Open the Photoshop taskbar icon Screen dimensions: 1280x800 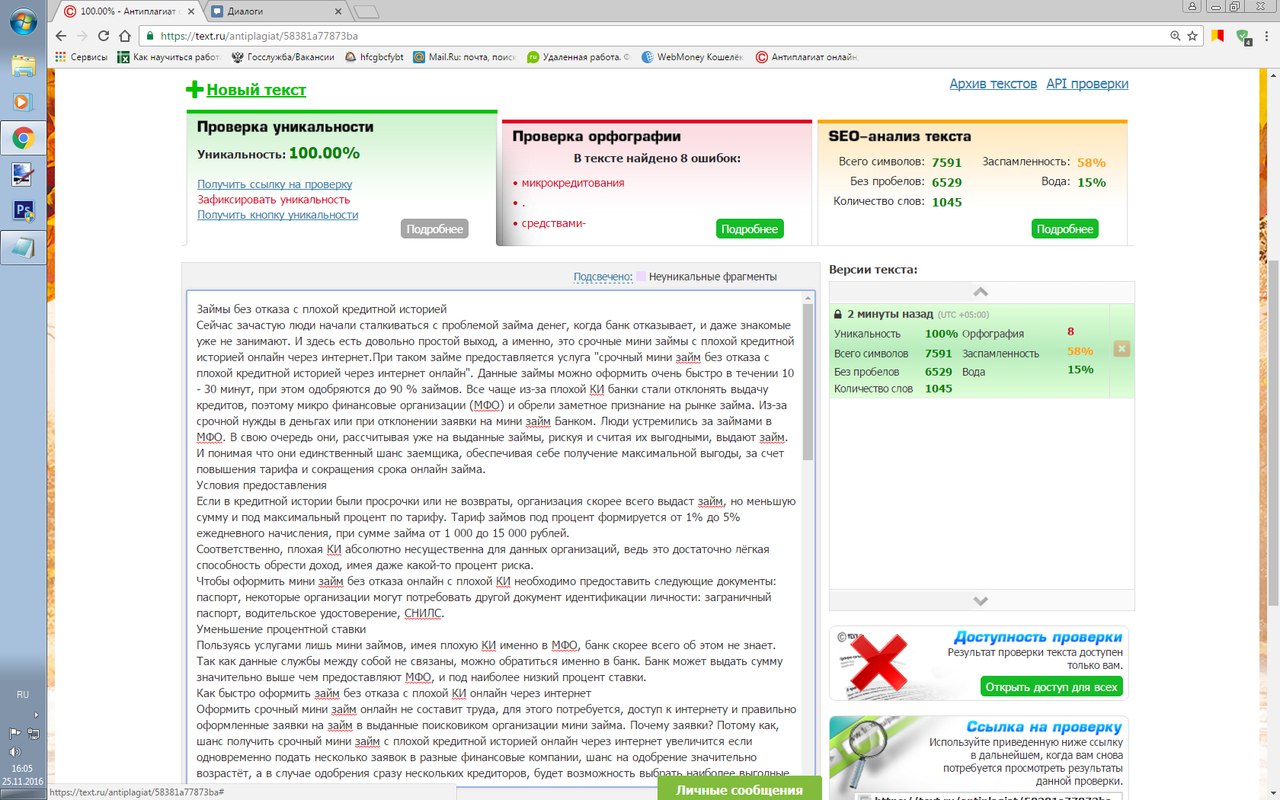click(x=22, y=210)
